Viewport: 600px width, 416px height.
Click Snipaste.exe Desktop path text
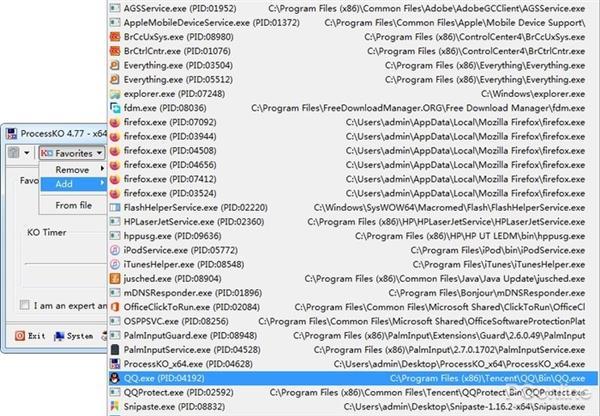(464, 406)
